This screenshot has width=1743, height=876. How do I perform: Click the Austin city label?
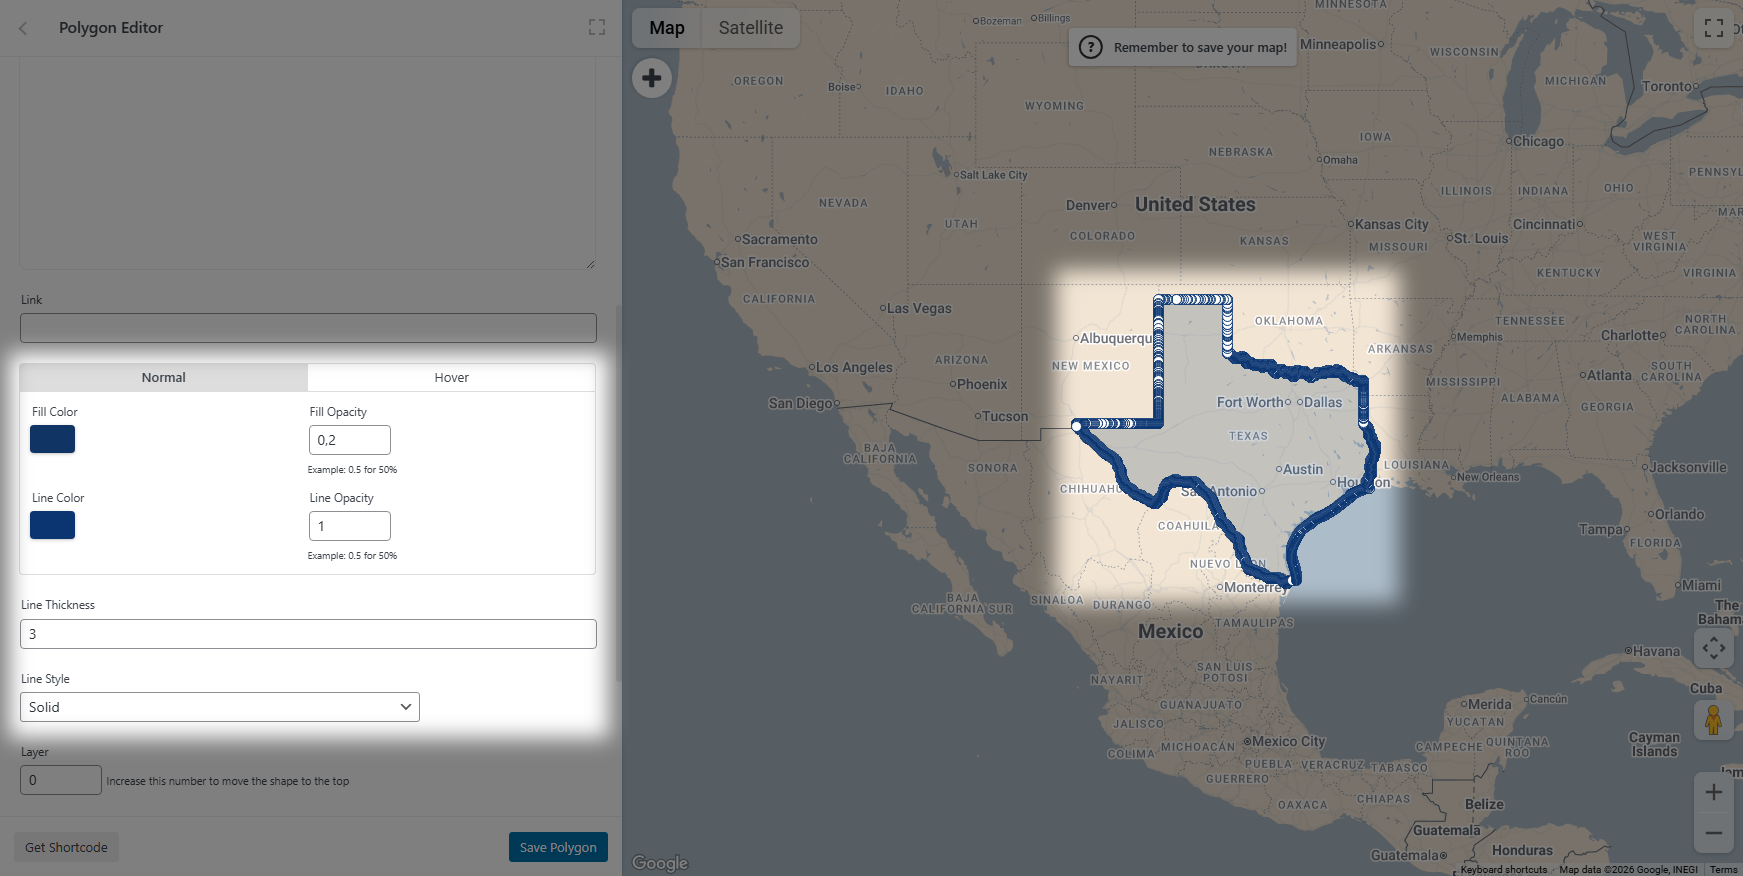[1303, 469]
